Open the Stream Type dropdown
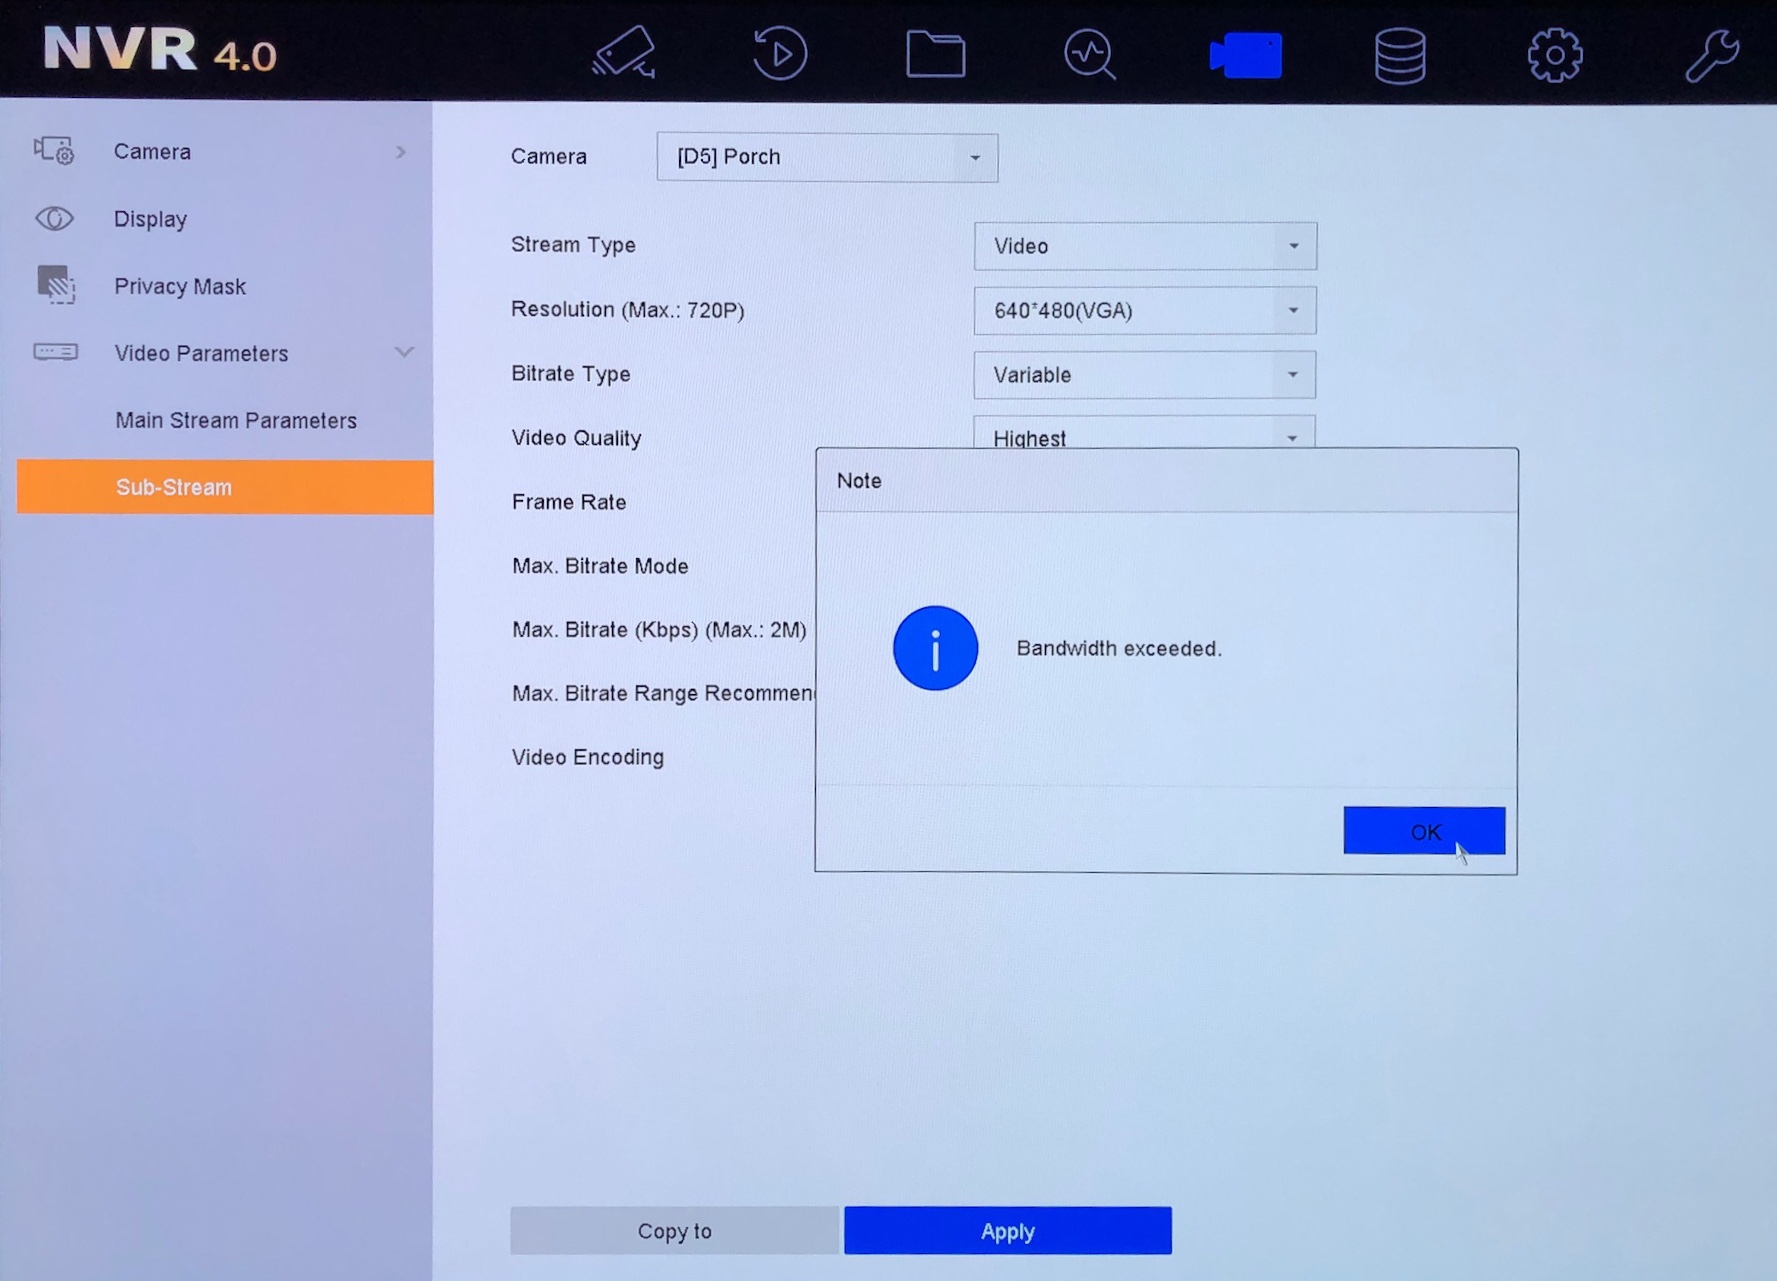This screenshot has width=1777, height=1281. tap(1144, 246)
